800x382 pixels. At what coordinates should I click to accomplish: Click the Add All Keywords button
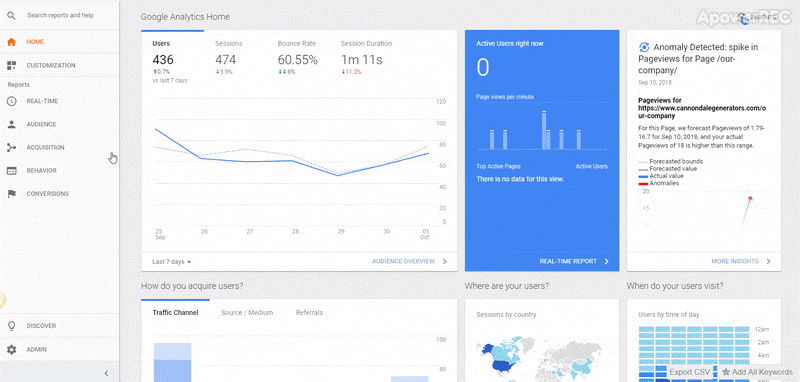click(757, 372)
